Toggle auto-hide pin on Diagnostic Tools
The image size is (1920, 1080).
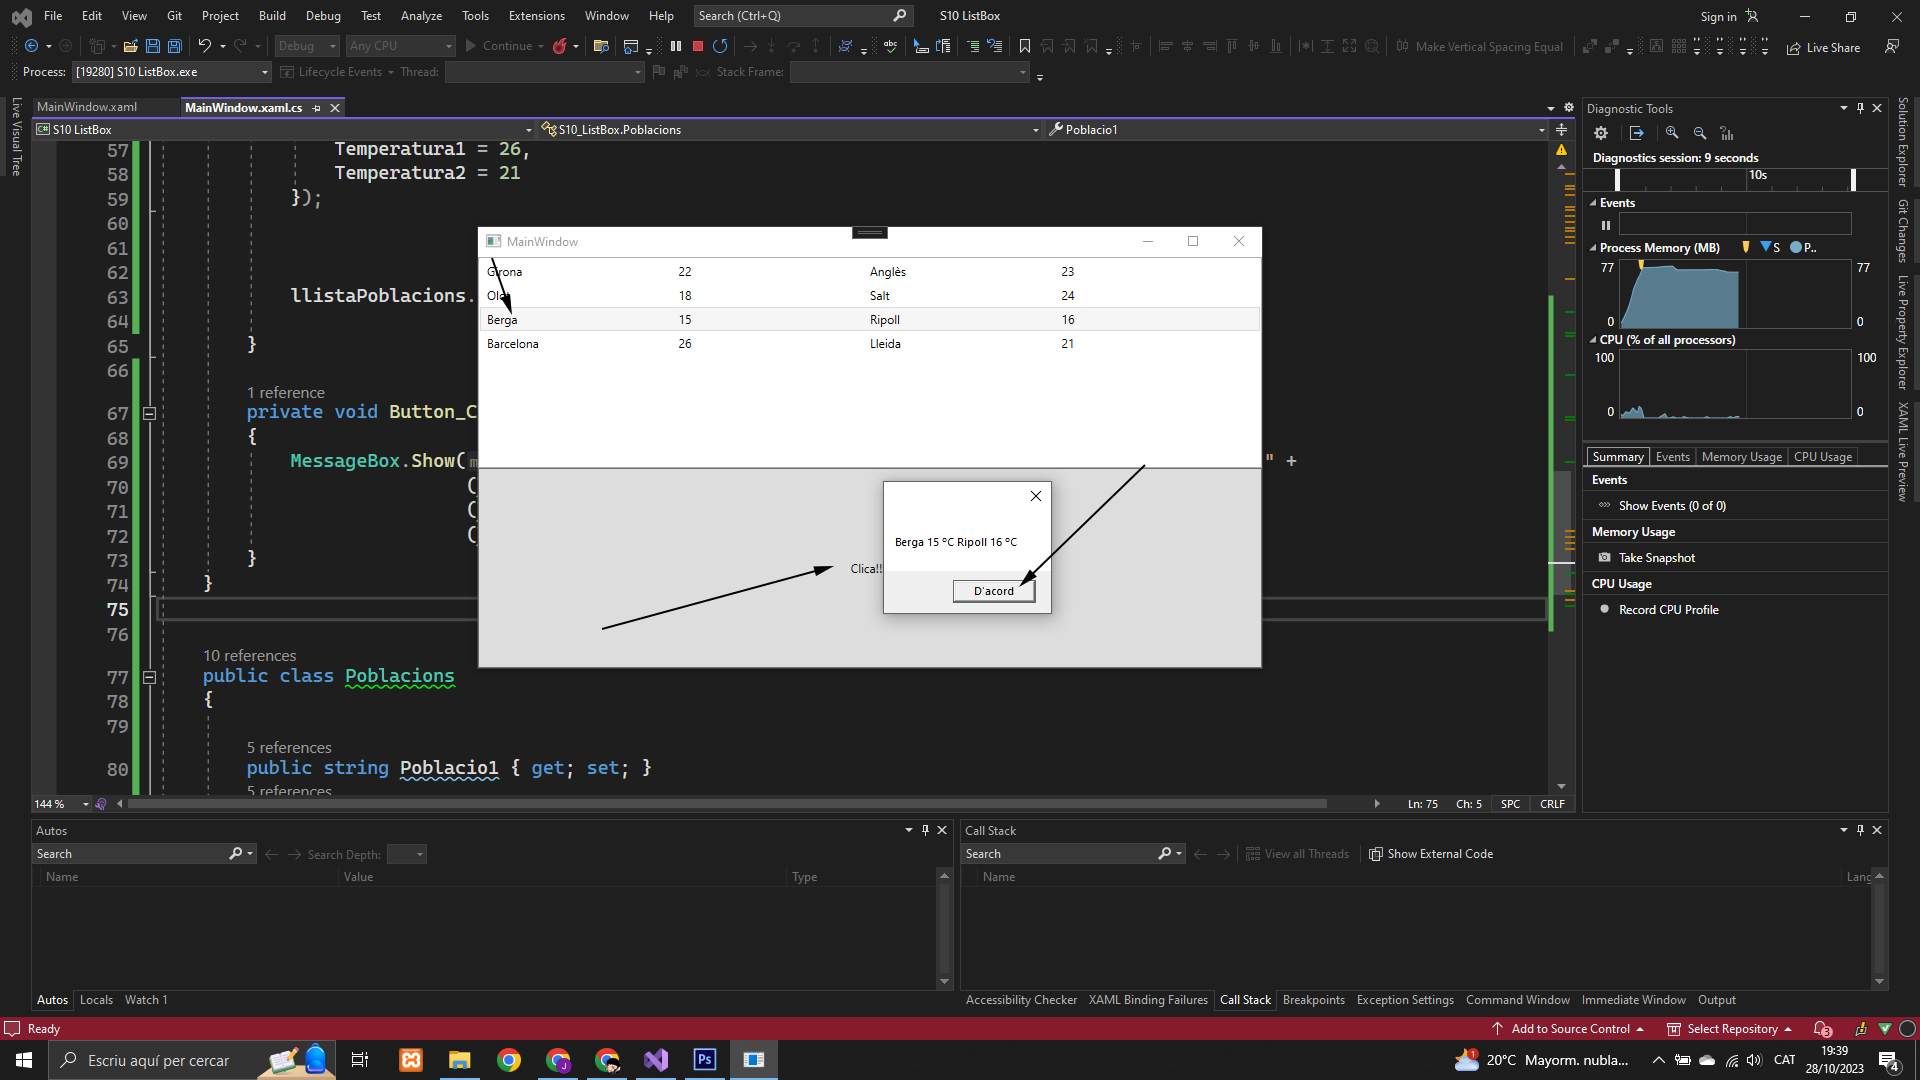[1860, 108]
